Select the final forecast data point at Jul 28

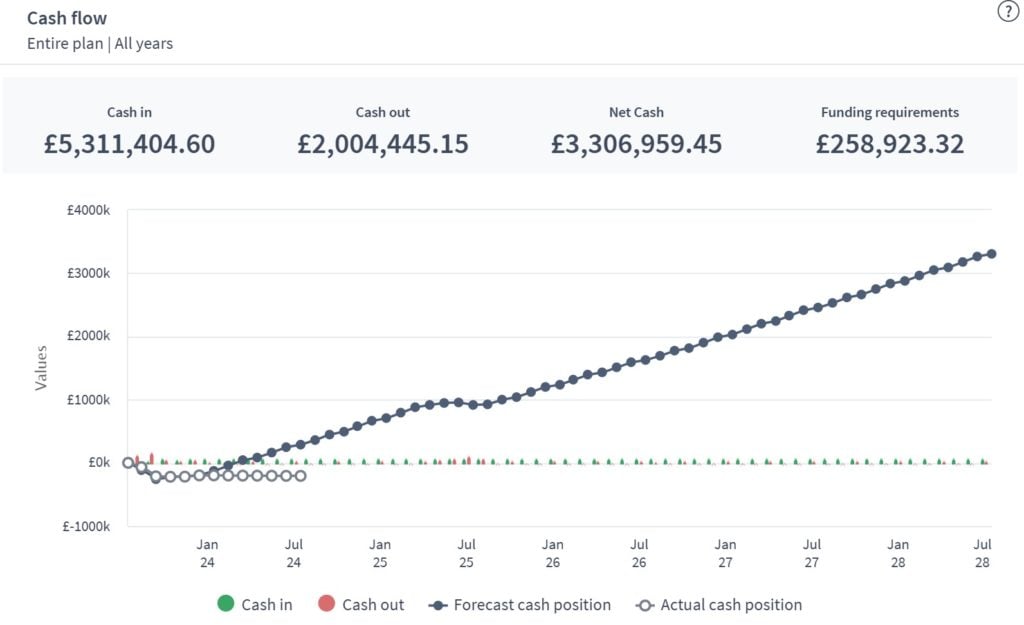click(x=991, y=254)
